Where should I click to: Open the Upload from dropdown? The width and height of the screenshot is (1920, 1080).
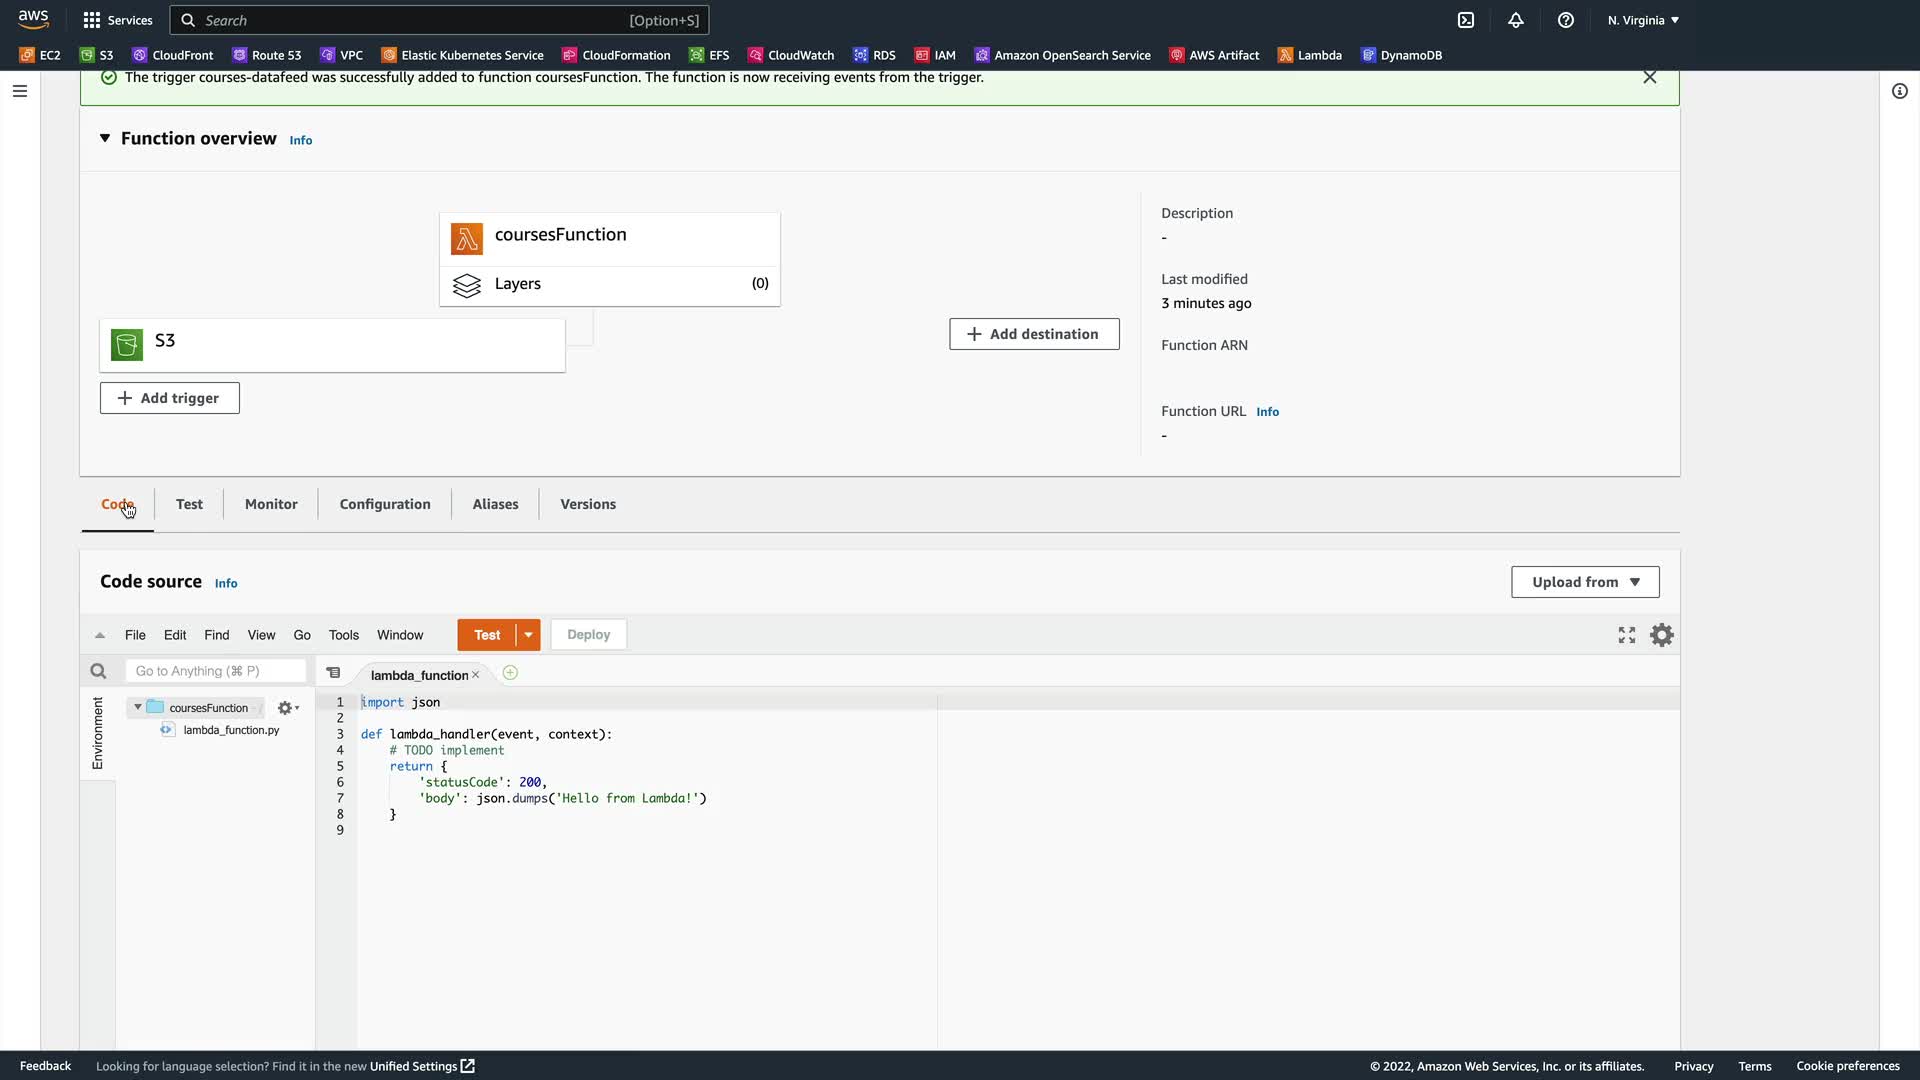(x=1585, y=582)
